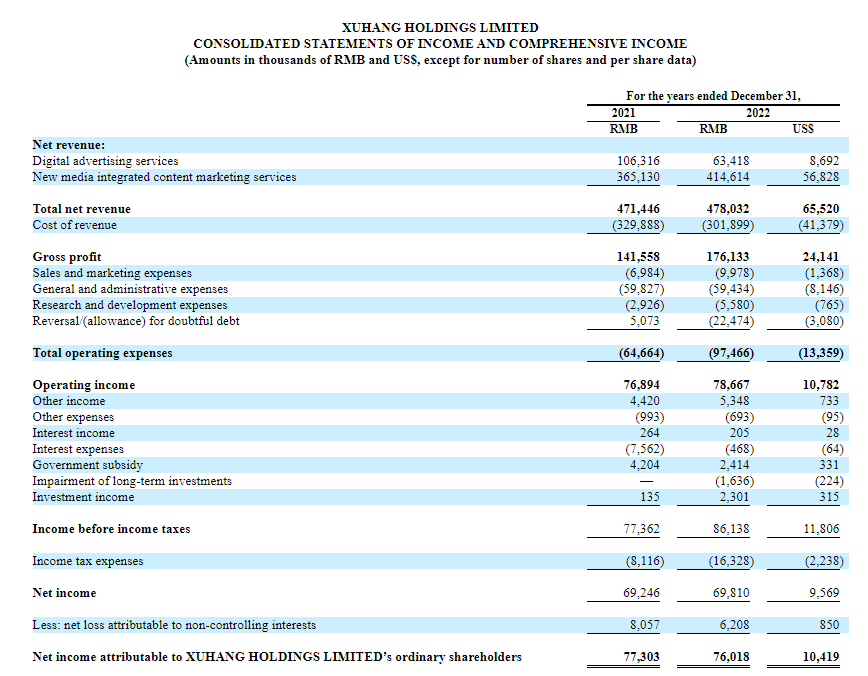Select the 'Income tax expenses' label
868x676 pixels.
point(88,561)
